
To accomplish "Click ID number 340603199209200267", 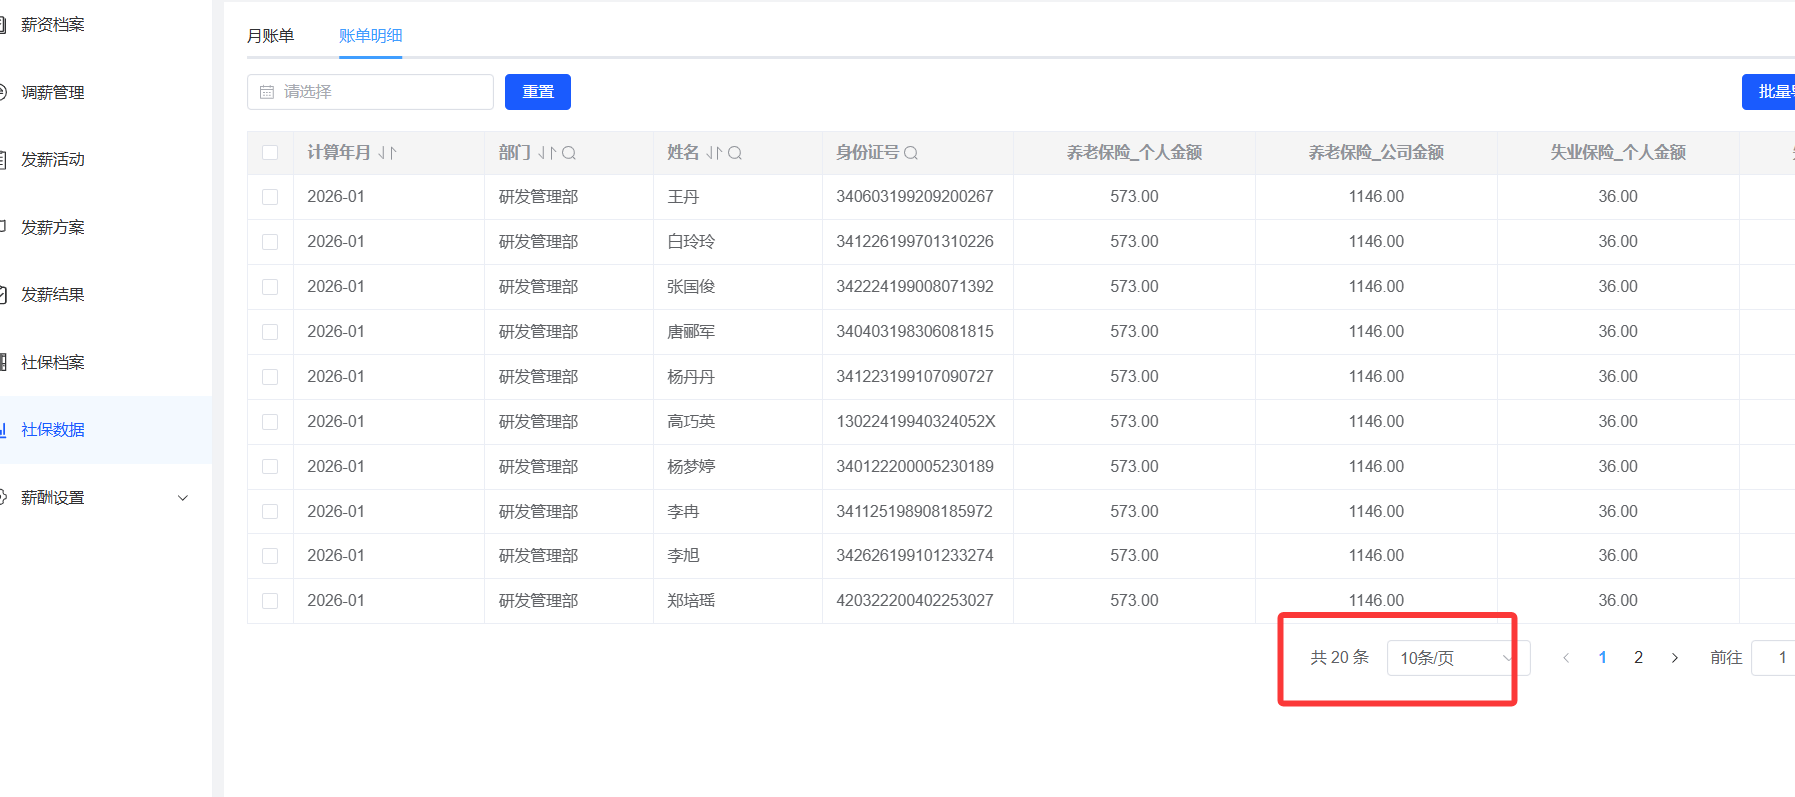I will click(x=915, y=197).
